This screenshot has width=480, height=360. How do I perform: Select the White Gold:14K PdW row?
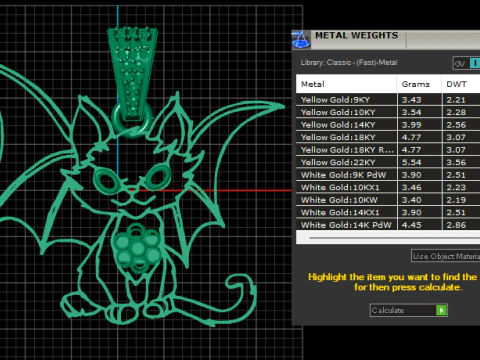(388, 225)
